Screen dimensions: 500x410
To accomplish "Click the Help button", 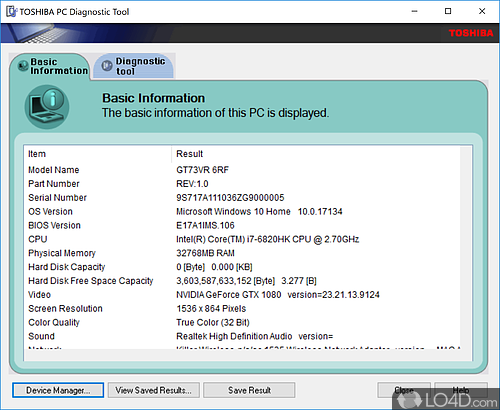I will tap(461, 390).
